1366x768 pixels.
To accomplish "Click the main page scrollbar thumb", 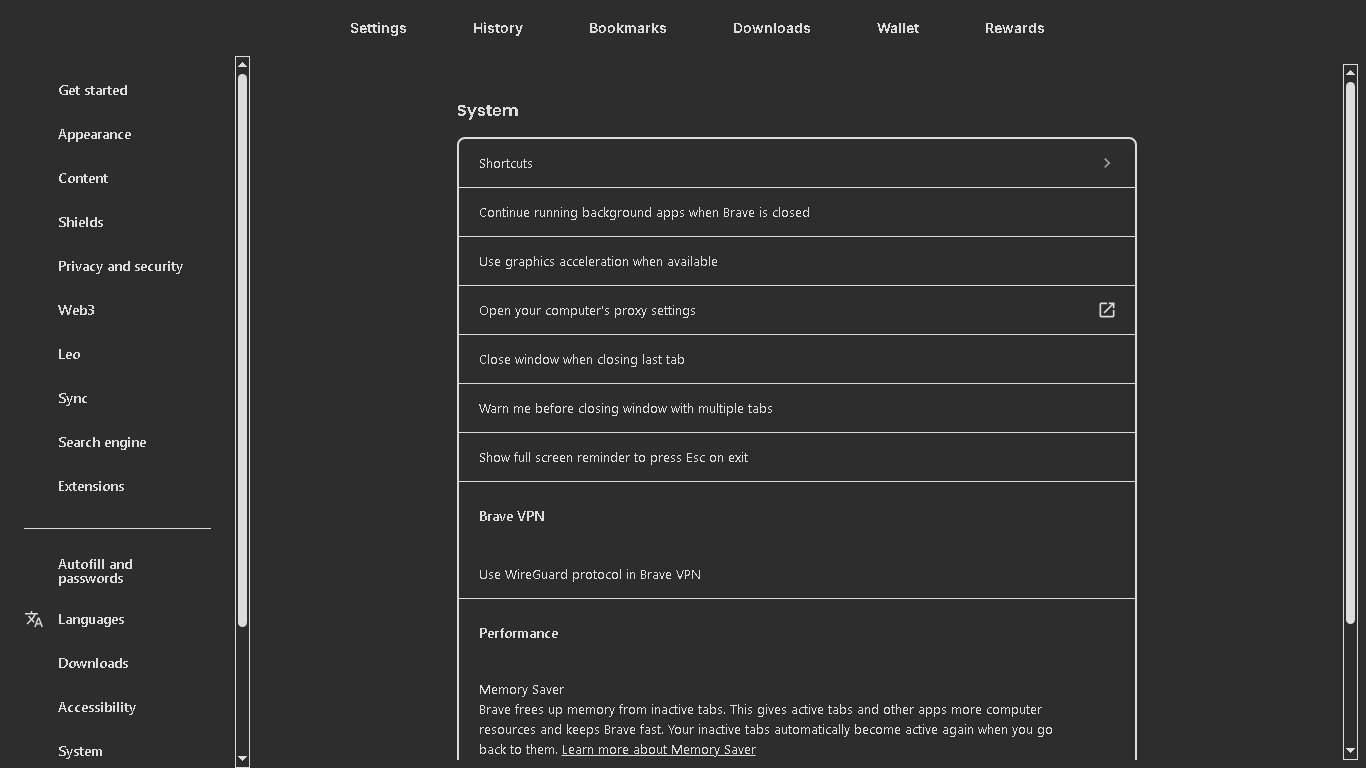I will coord(1350,354).
